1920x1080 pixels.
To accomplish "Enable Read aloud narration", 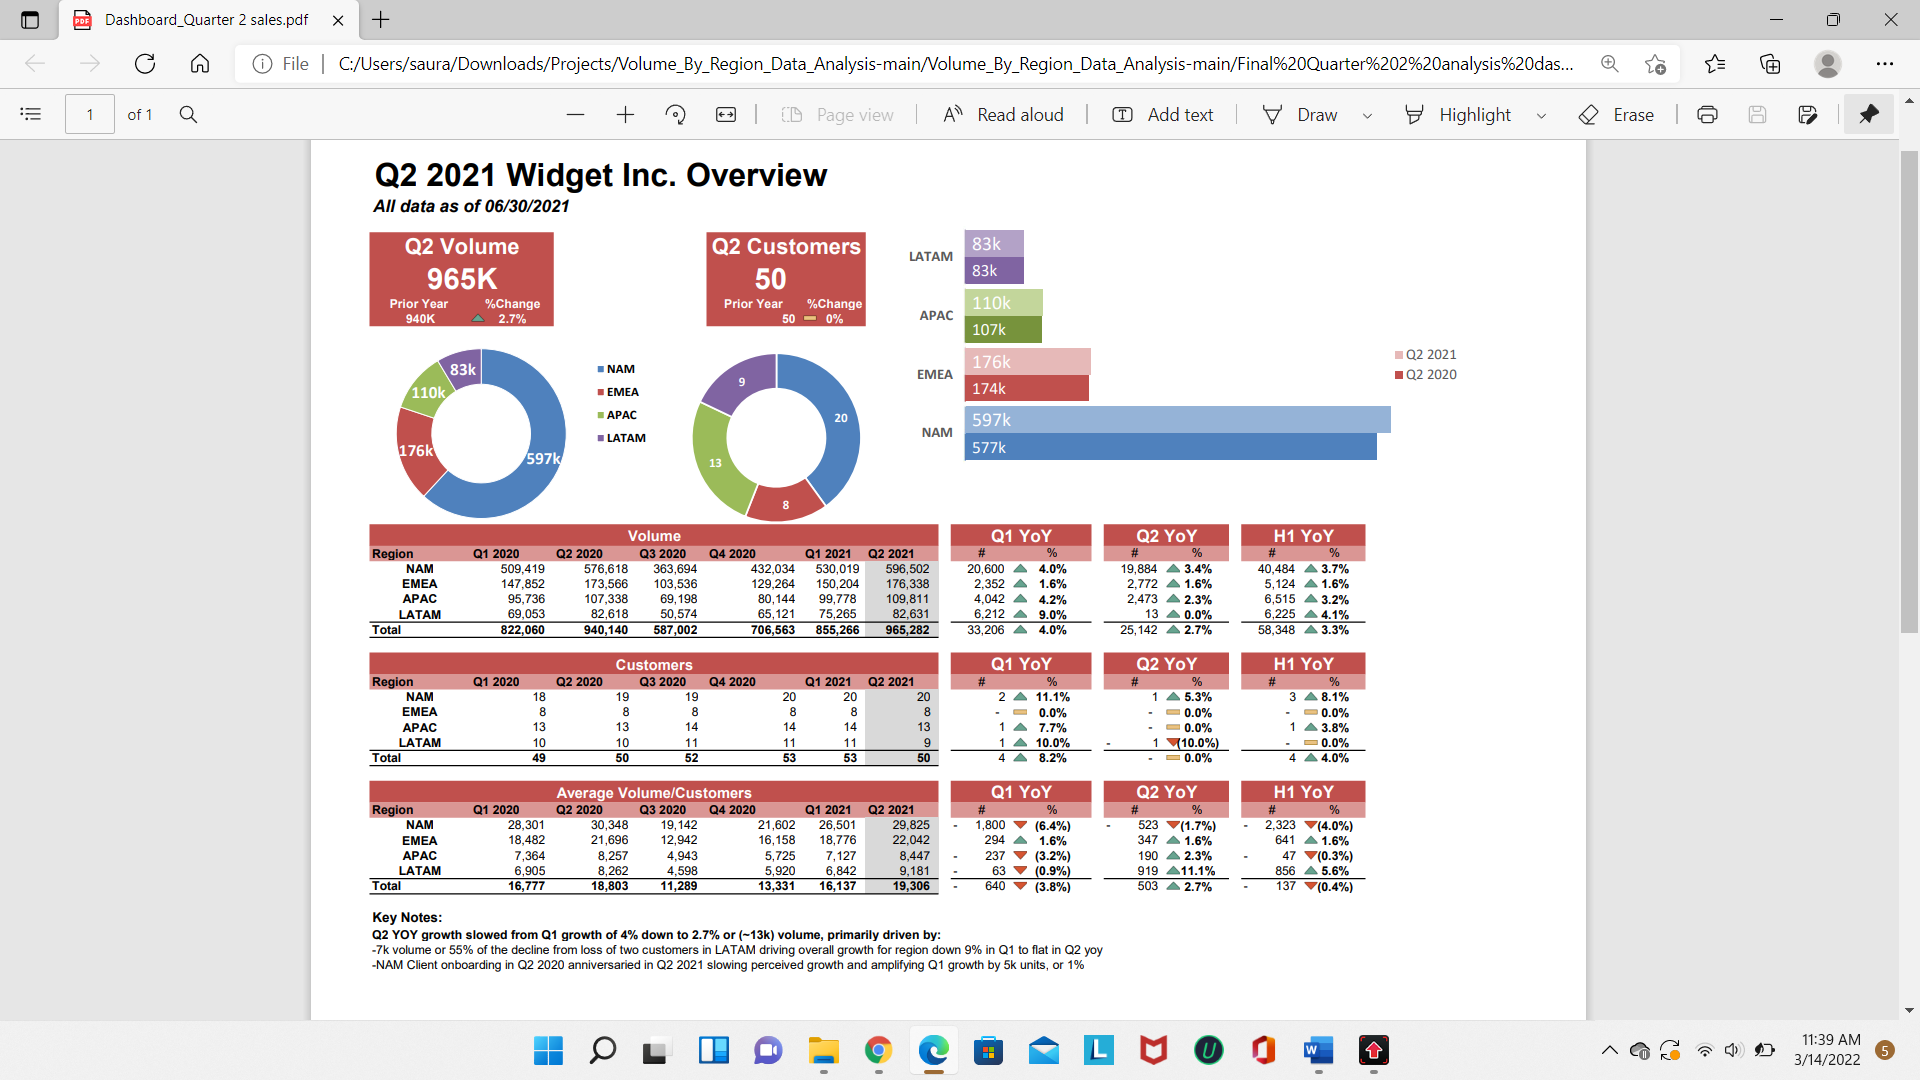I will pos(1003,114).
